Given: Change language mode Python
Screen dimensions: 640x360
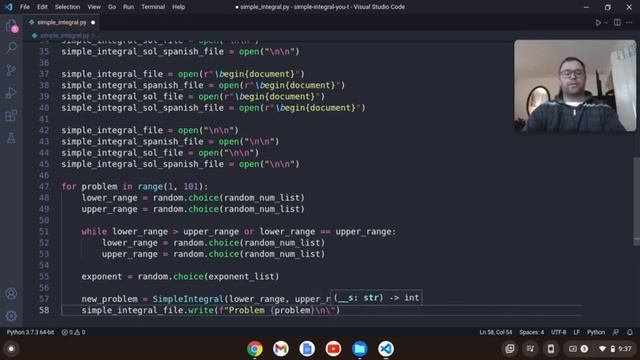Looking at the screenshot, I should click(596, 332).
